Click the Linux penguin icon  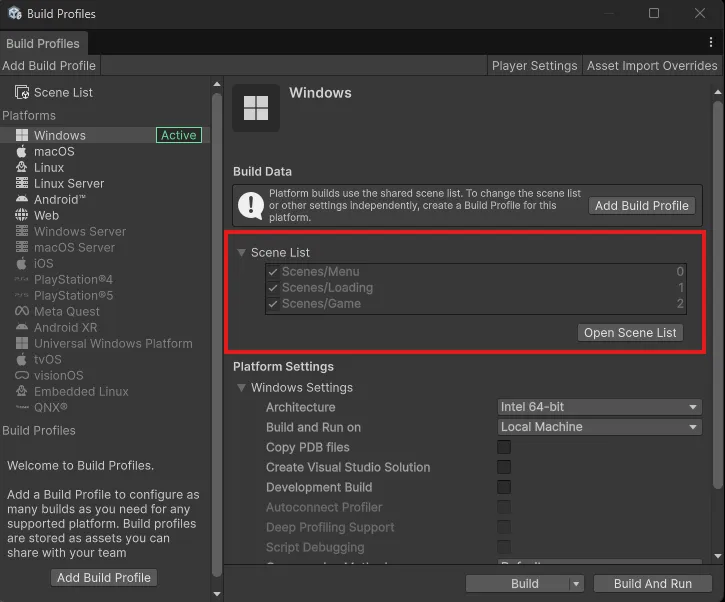[22, 167]
